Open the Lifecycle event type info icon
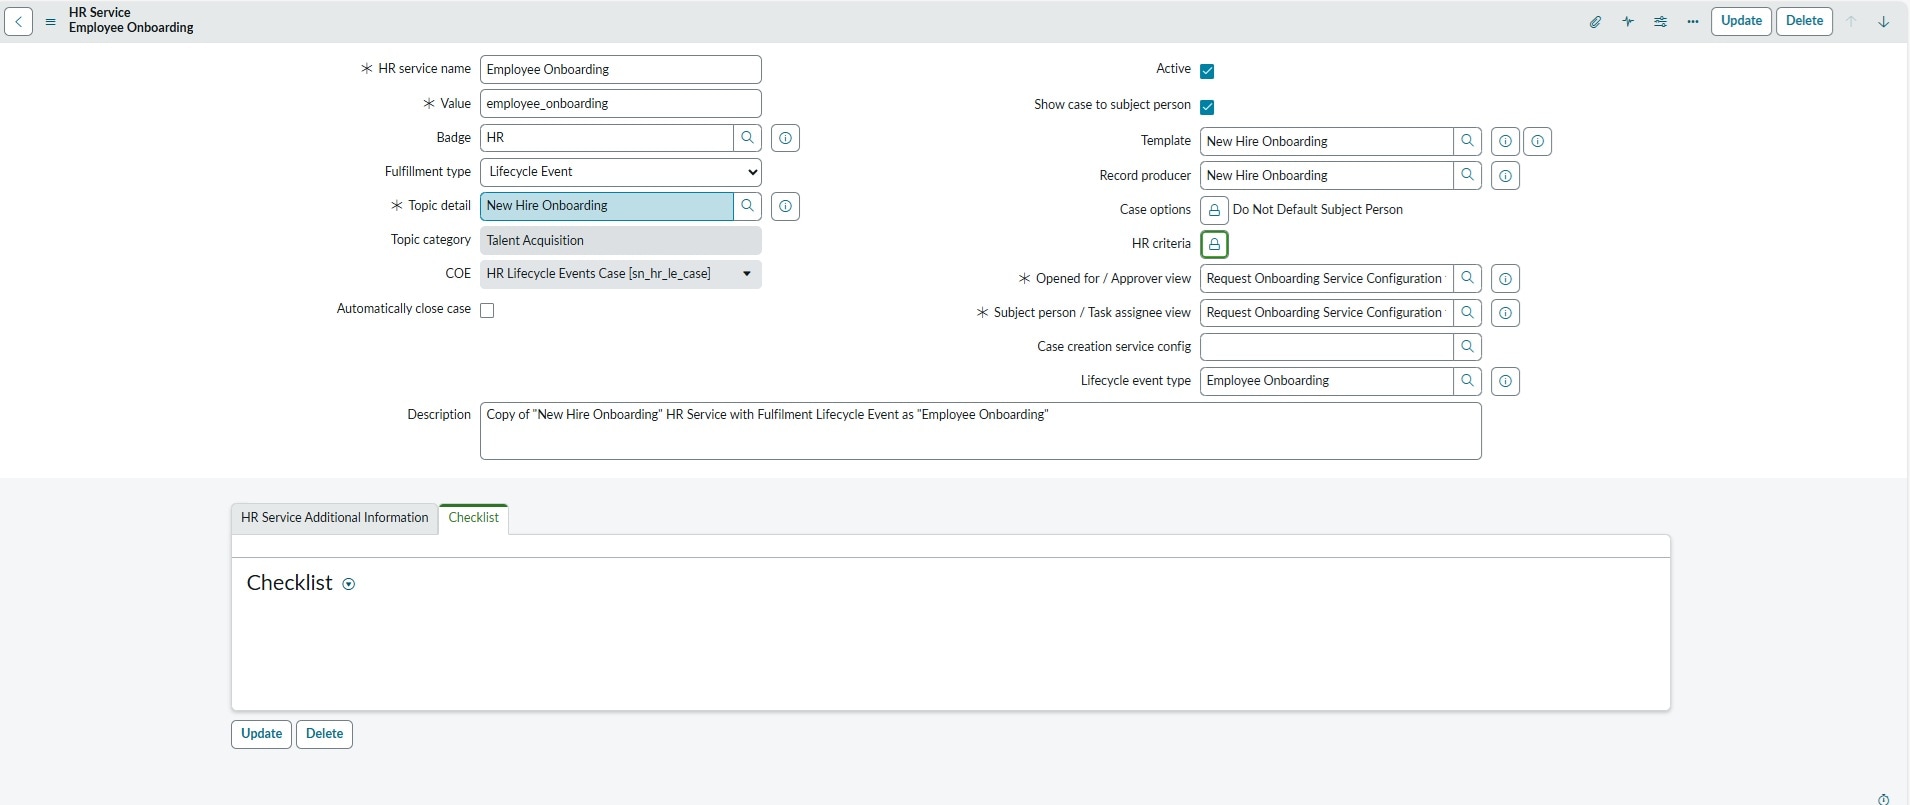Screen dimensions: 1910x805 [1505, 382]
